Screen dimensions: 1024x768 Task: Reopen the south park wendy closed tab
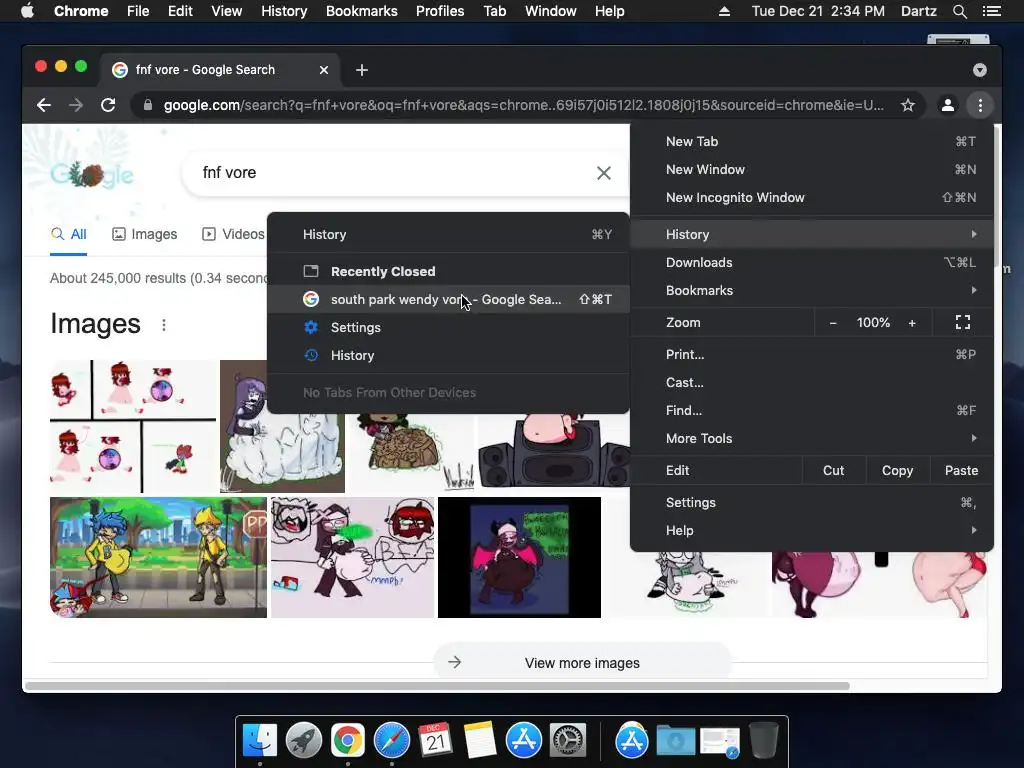[449, 300]
